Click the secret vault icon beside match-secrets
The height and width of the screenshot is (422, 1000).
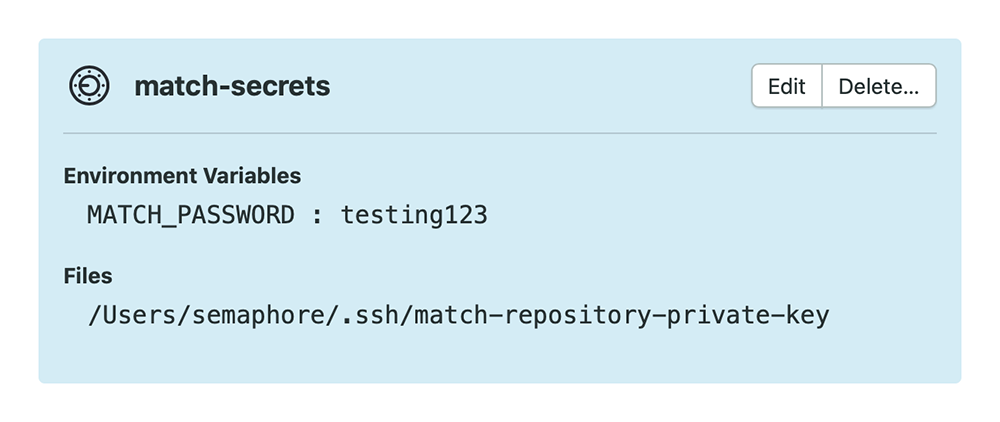tap(89, 85)
